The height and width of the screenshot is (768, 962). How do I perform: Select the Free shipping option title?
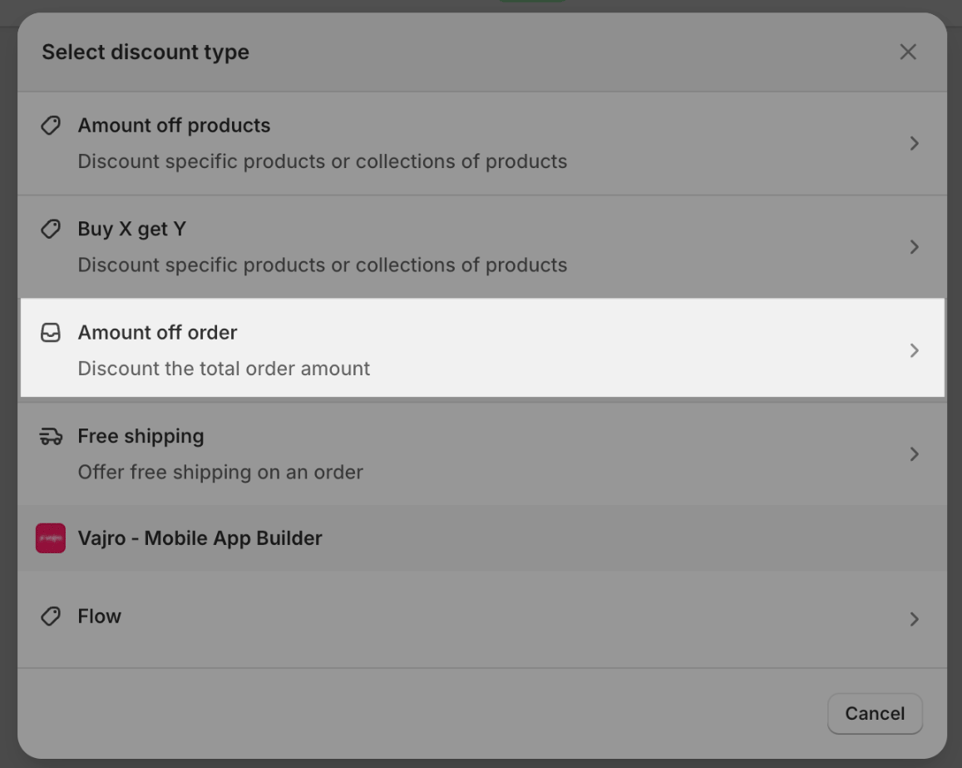point(141,436)
